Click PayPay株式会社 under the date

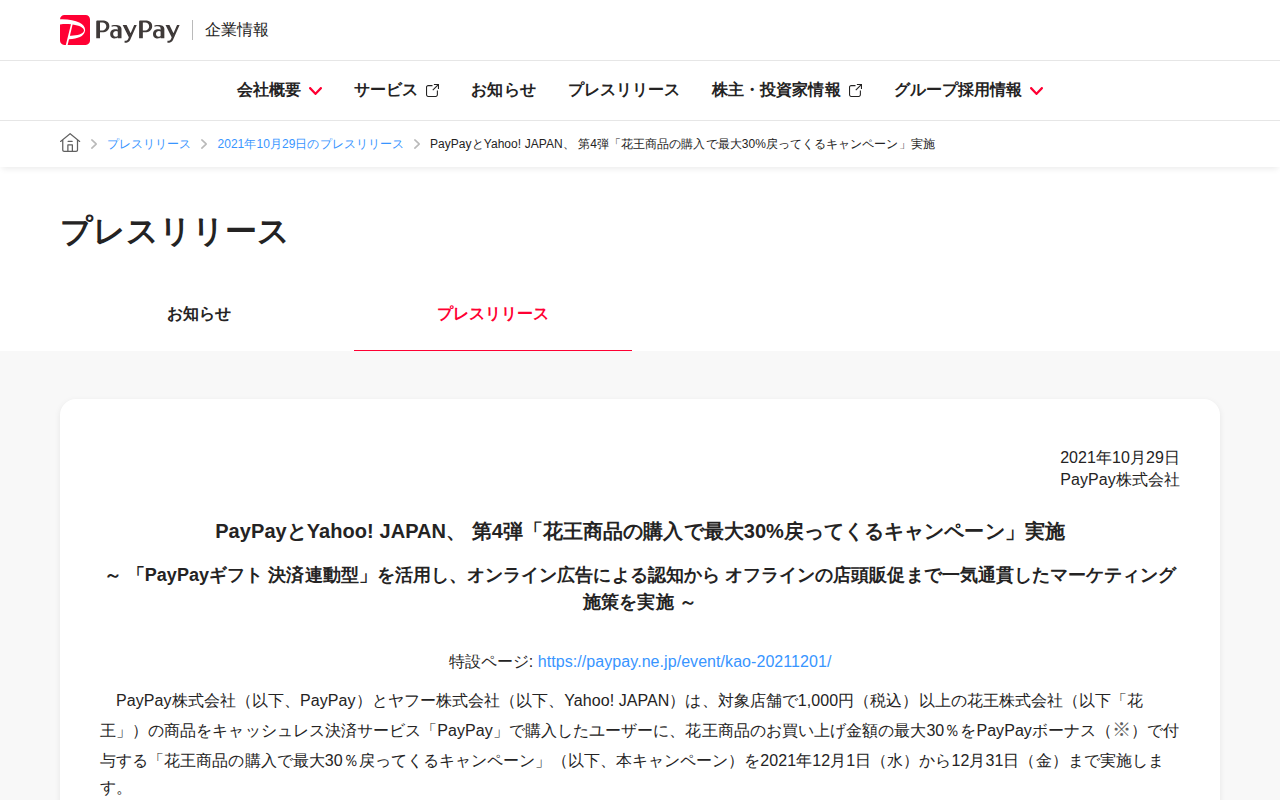(1120, 479)
